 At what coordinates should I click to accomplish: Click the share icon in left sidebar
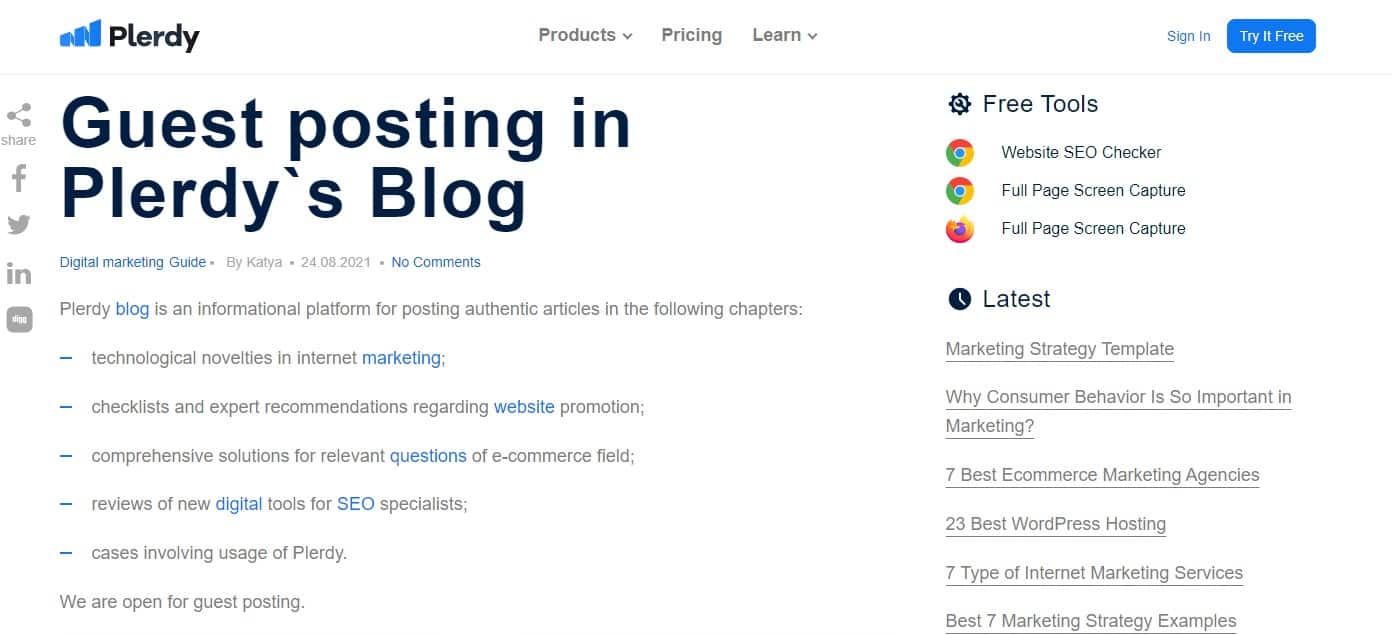tap(19, 115)
